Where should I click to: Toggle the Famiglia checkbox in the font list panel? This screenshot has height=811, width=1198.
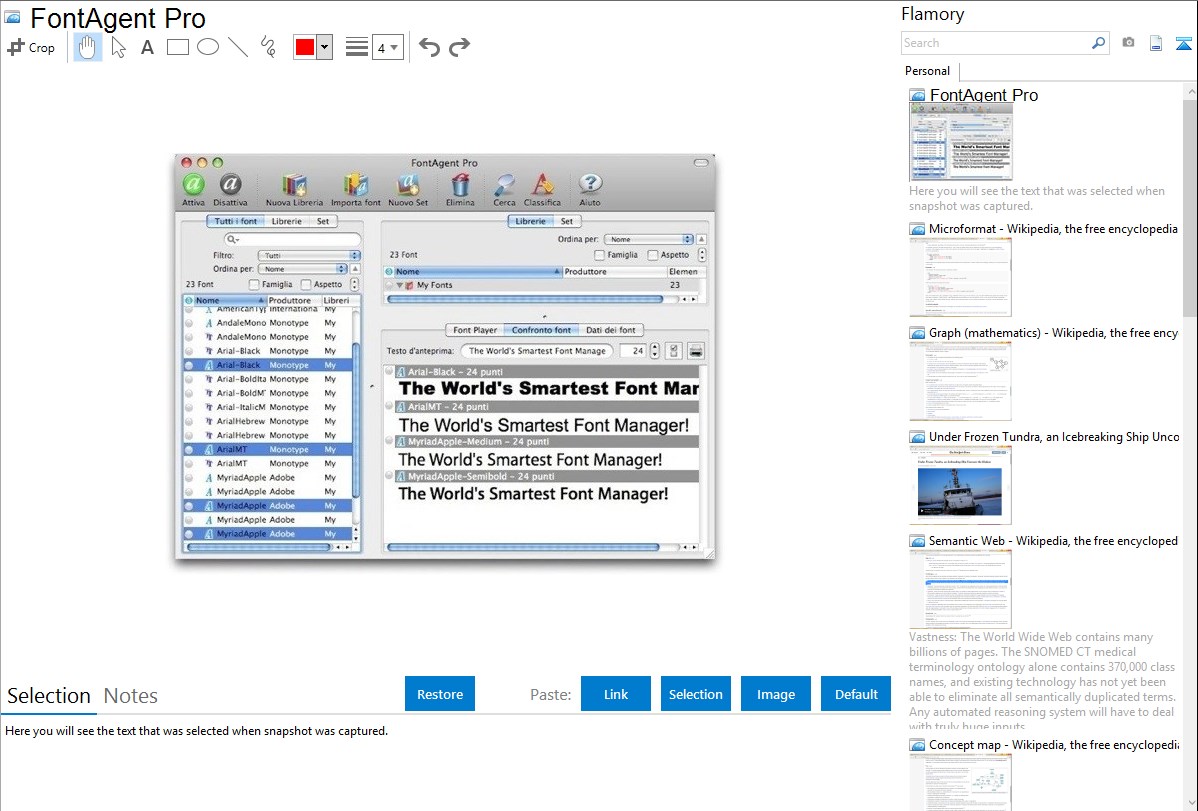point(254,284)
